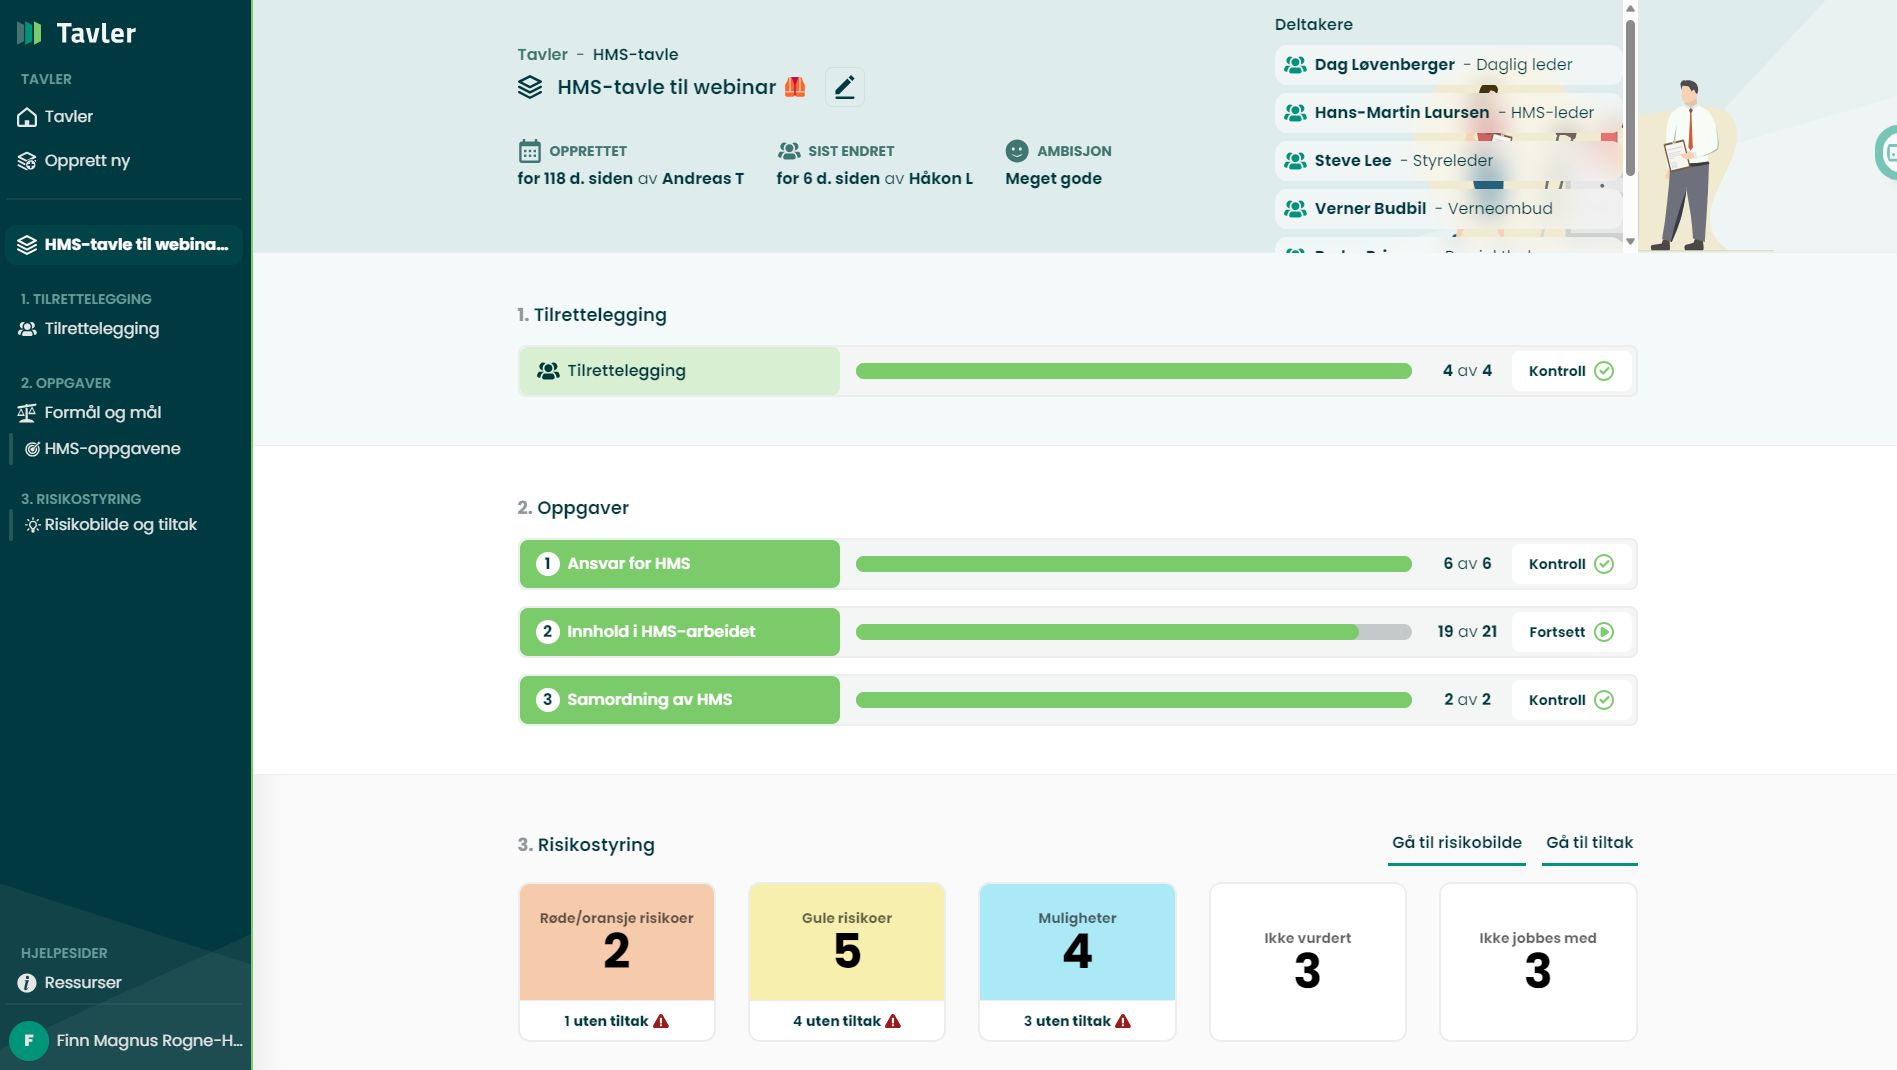Click people icon beside Dag Løvenberger
The width and height of the screenshot is (1897, 1070).
(1295, 65)
